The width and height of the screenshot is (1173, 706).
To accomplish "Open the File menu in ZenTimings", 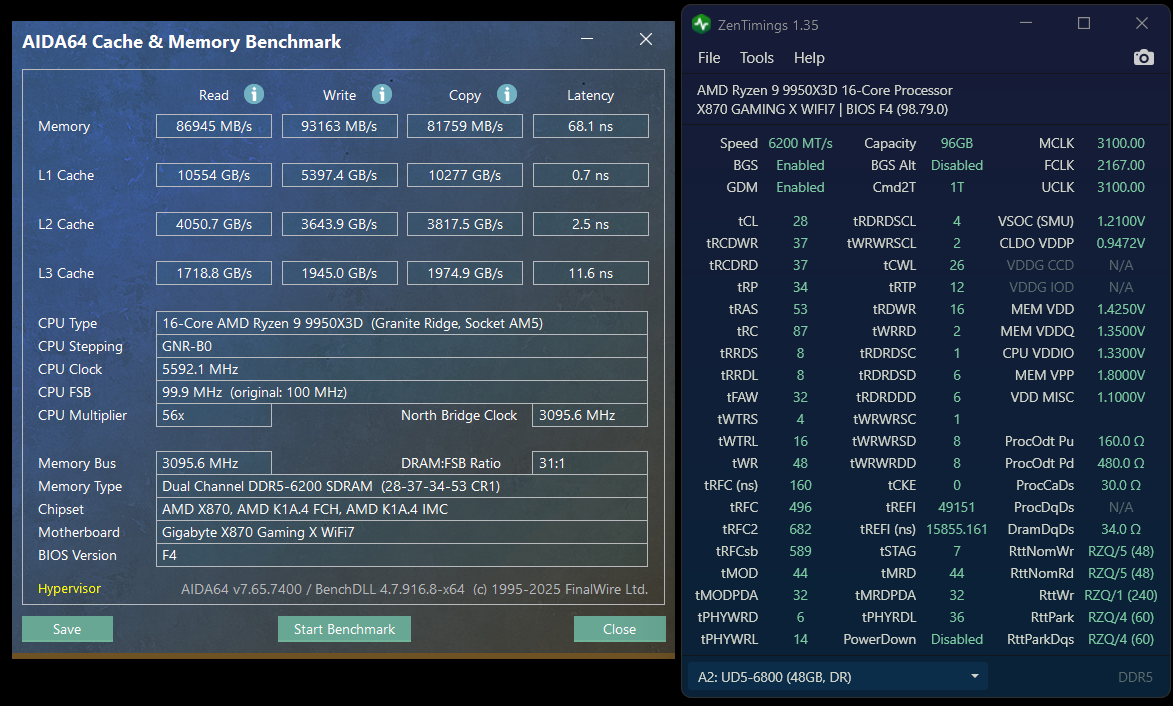I will click(x=708, y=58).
